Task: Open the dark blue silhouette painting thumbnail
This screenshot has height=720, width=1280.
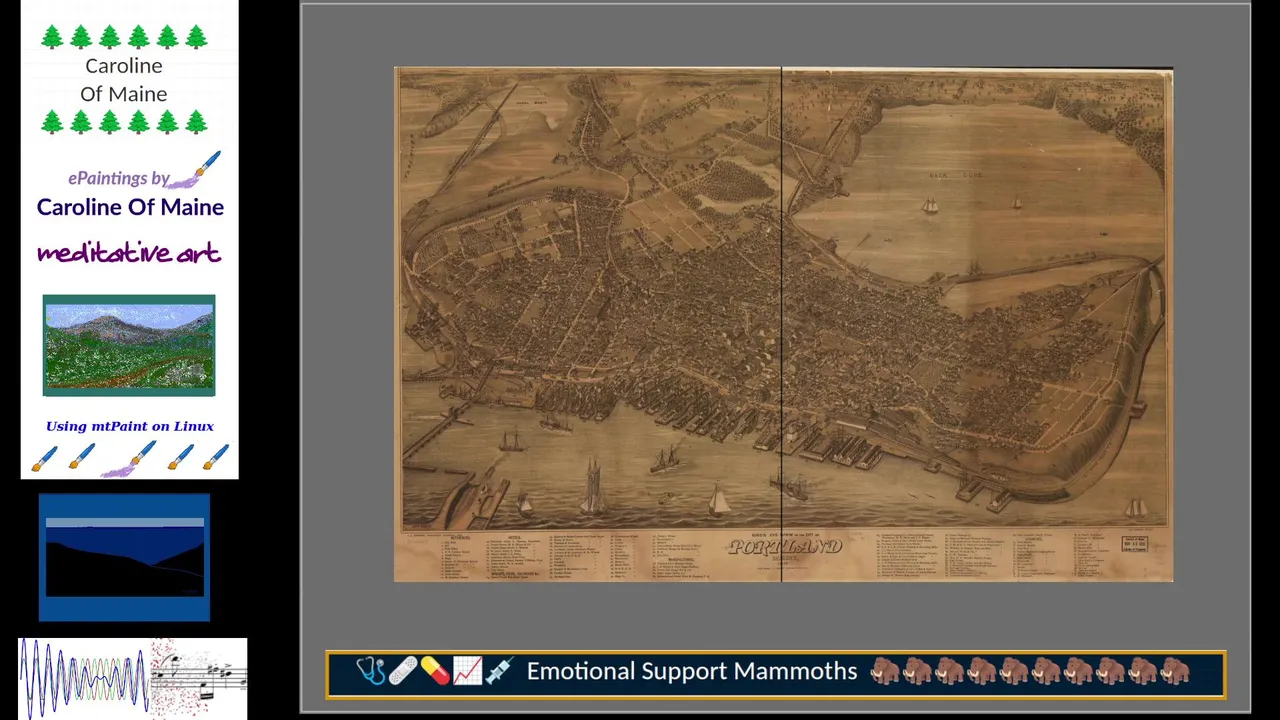Action: 124,557
